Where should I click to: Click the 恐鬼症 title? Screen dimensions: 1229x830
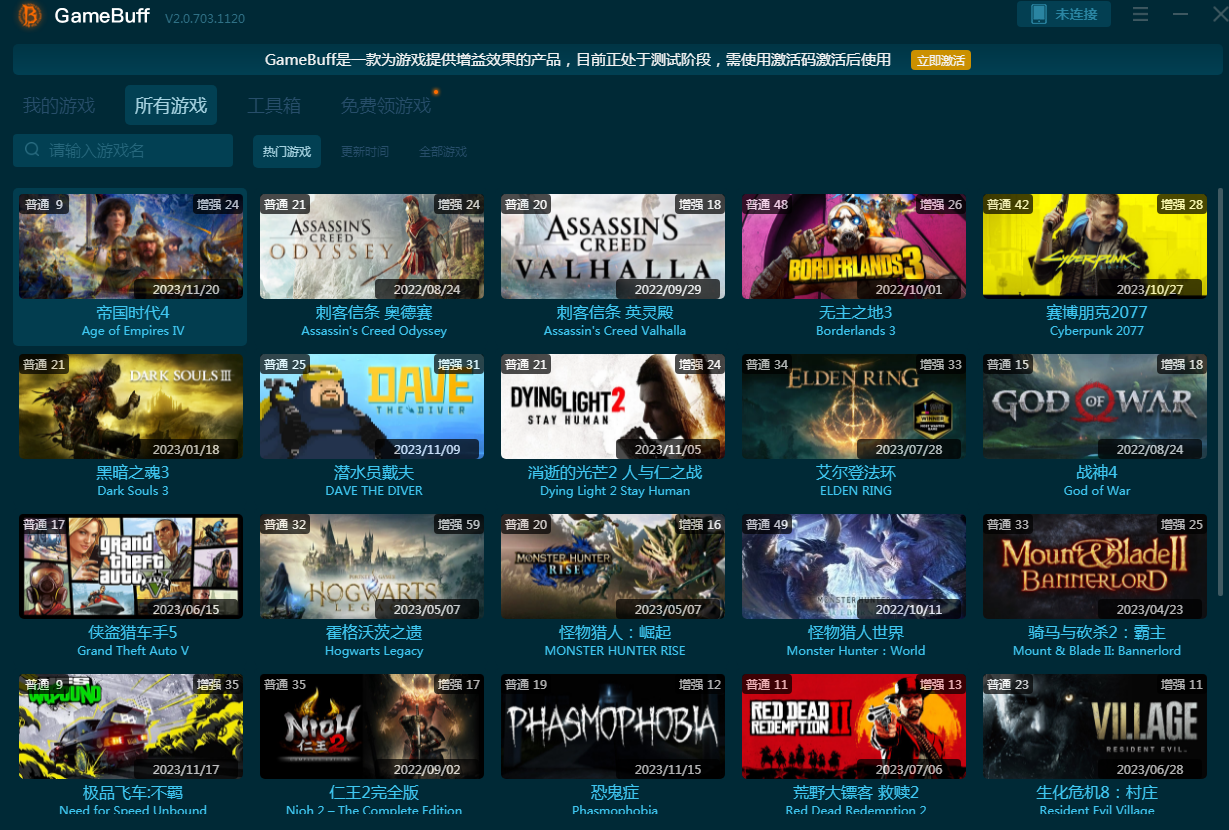click(x=615, y=792)
